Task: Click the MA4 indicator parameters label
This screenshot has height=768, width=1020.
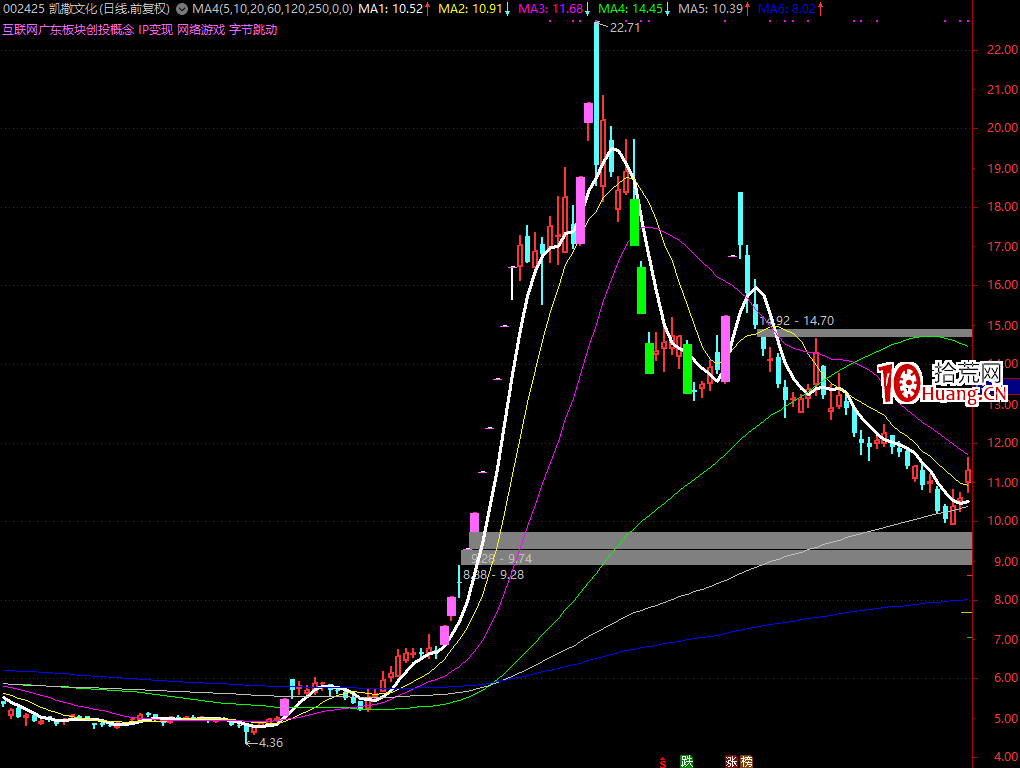Action: 272,9
